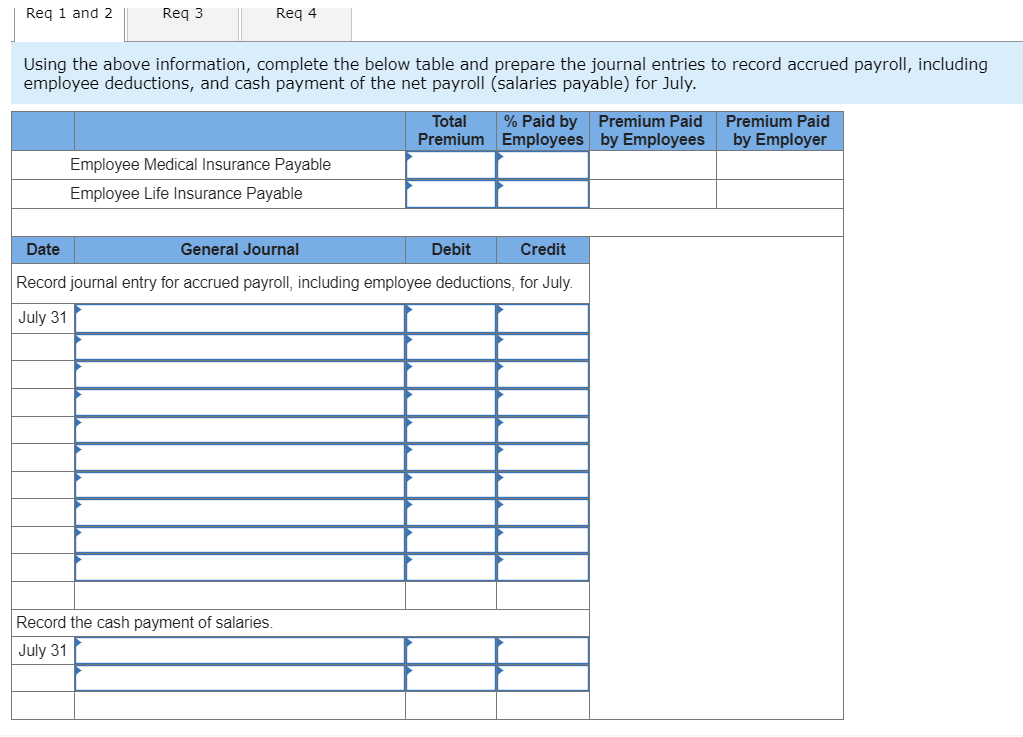1023x737 pixels.
Task: Open account dropdown in eighth payroll journal row
Action: 240,513
